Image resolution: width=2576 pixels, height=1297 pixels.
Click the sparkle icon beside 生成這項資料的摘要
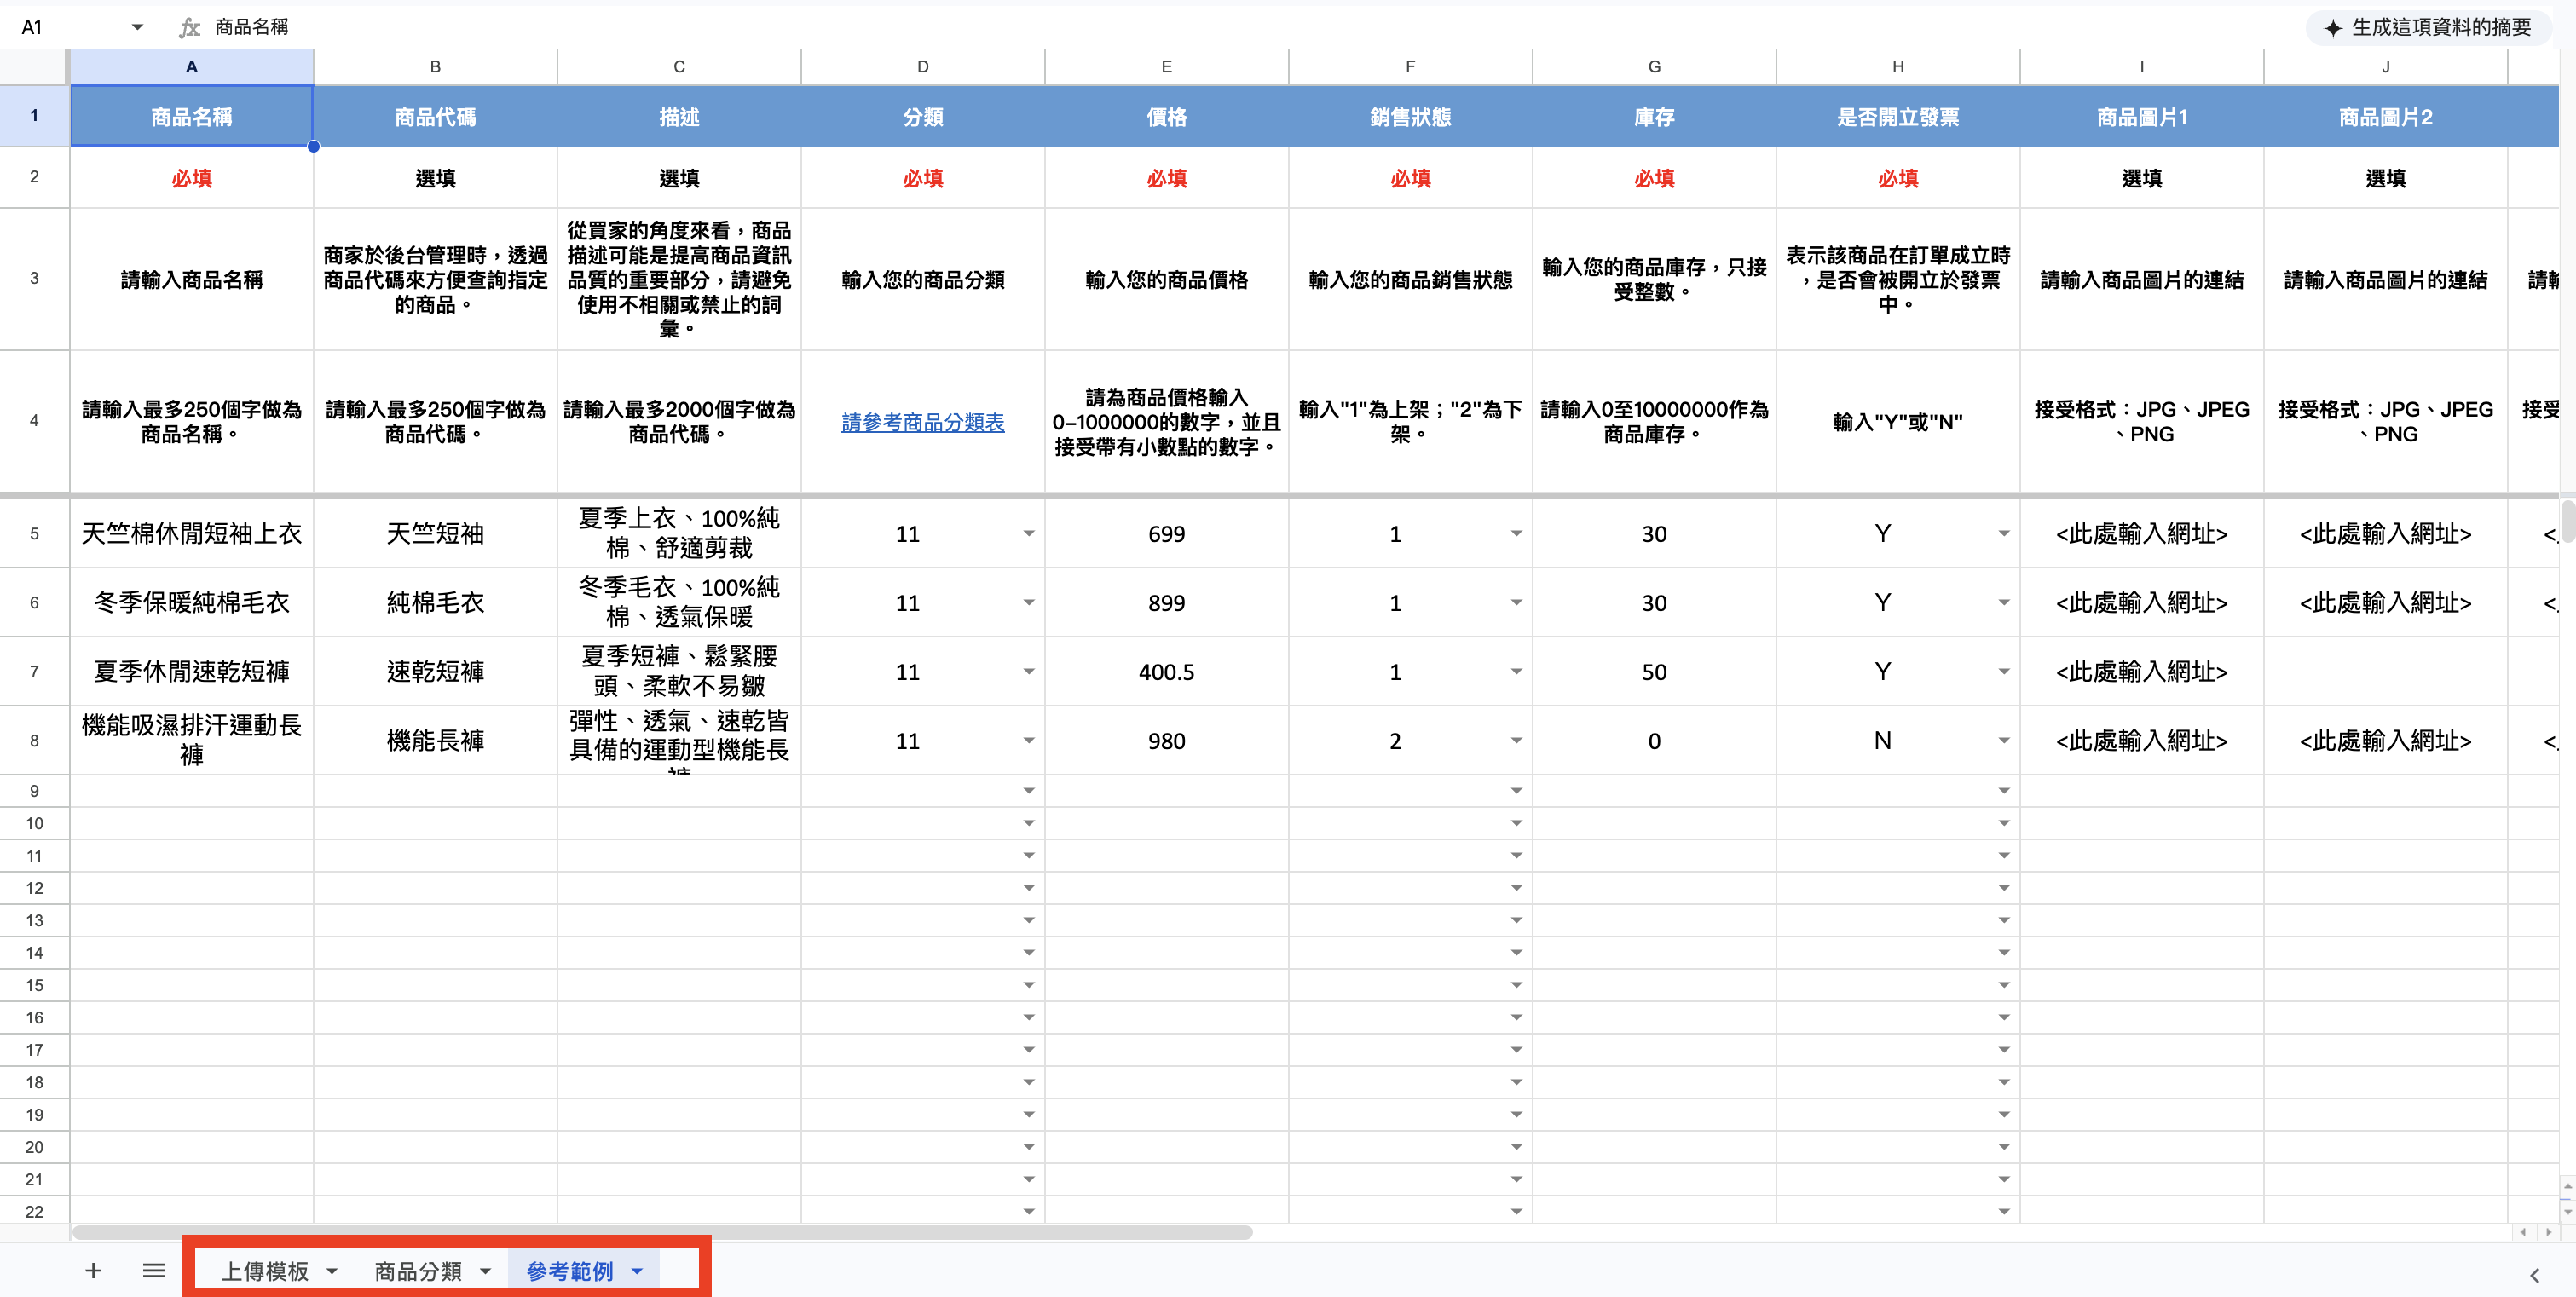tap(2333, 27)
